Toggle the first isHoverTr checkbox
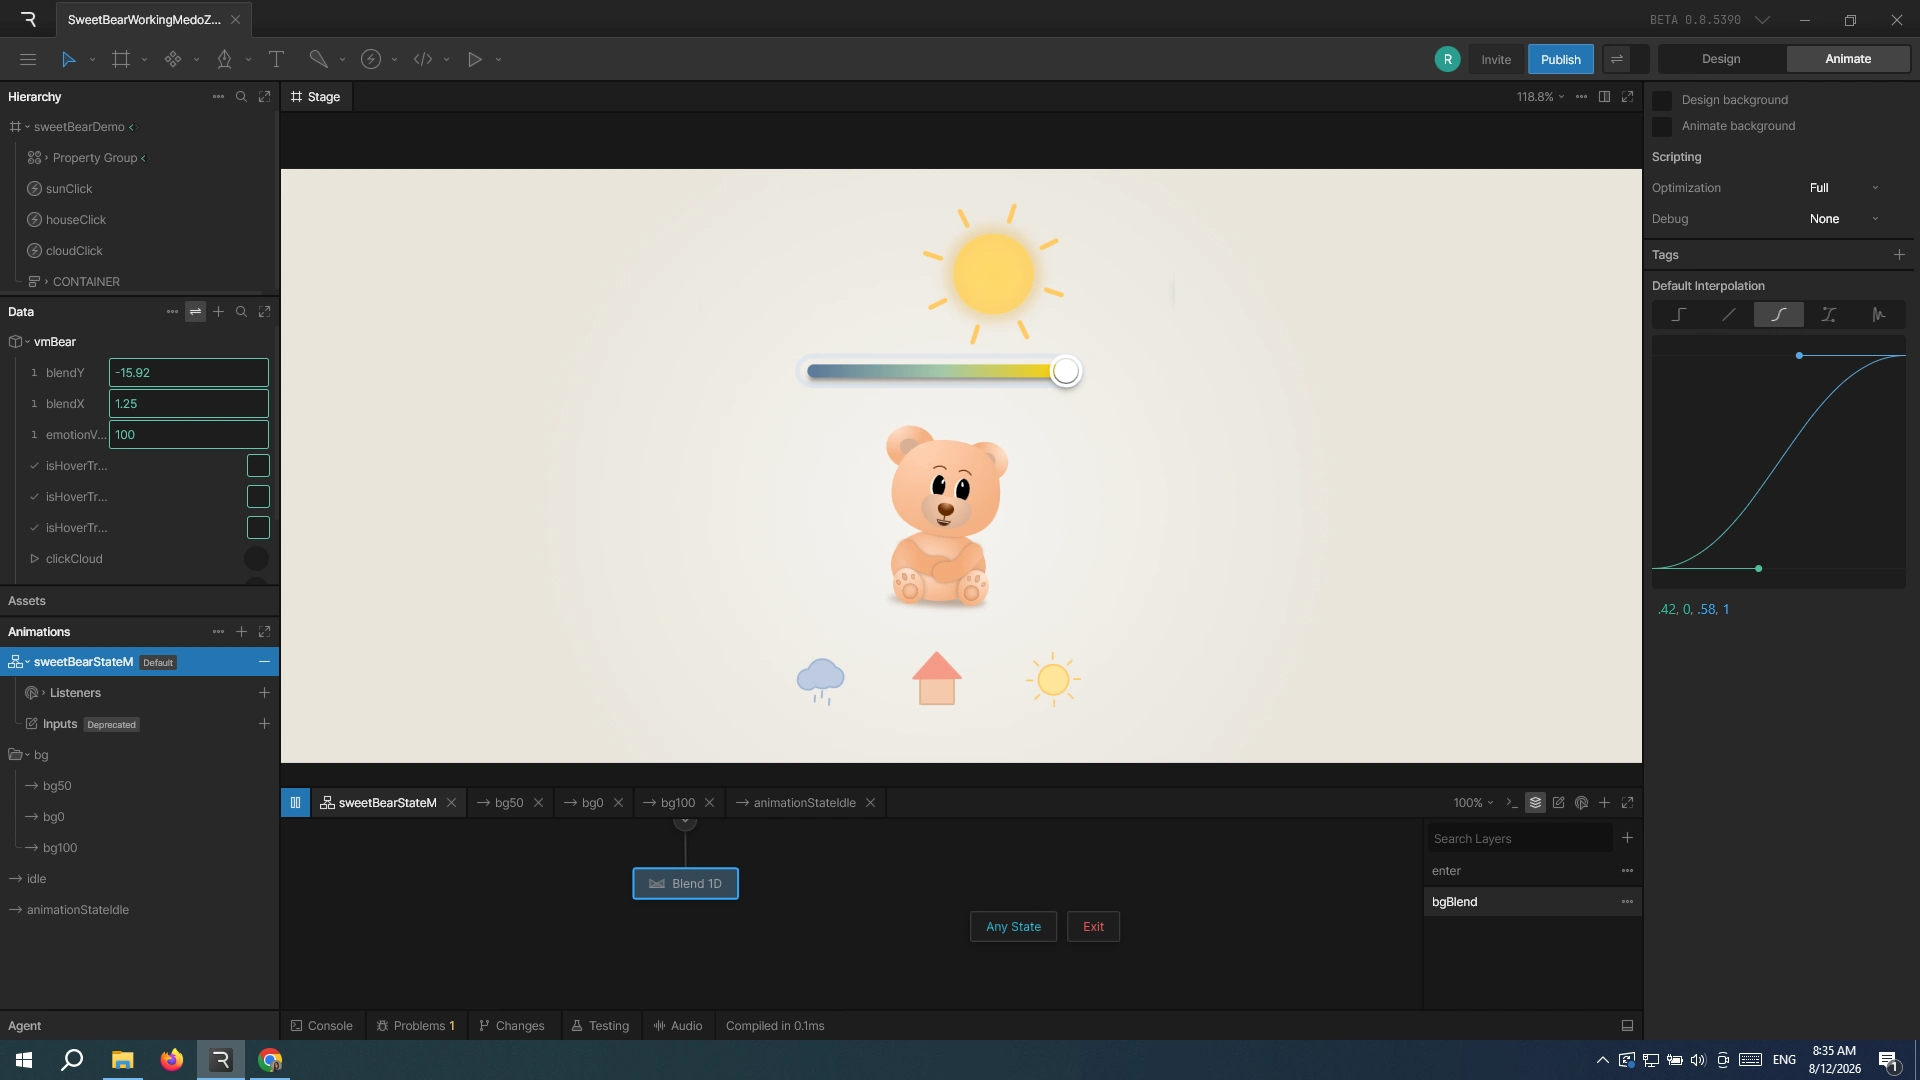This screenshot has width=1920, height=1080. click(258, 466)
